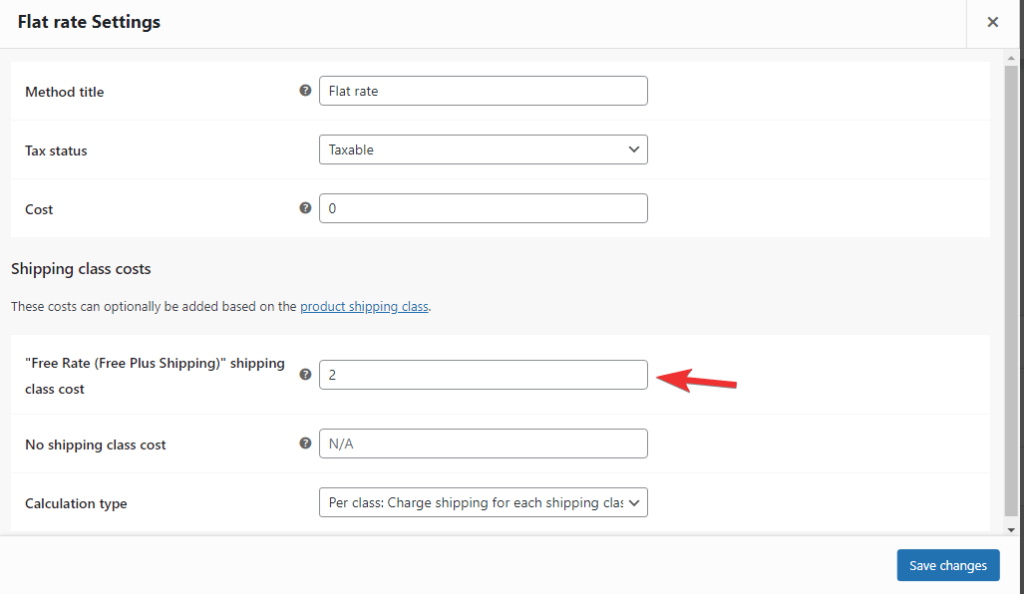This screenshot has width=1024, height=594.
Task: Focus the Cost field containing 0
Action: [x=483, y=208]
